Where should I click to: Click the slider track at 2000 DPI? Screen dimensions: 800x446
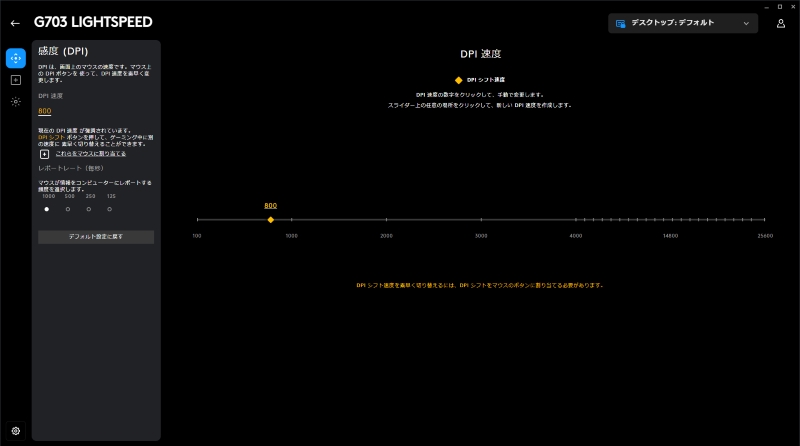(x=386, y=219)
